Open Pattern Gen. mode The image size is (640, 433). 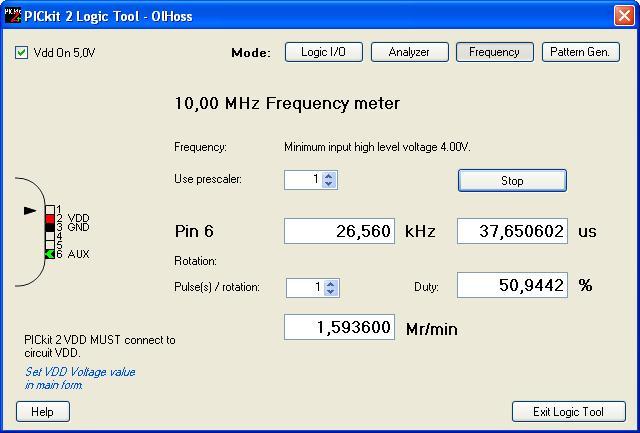tap(580, 52)
